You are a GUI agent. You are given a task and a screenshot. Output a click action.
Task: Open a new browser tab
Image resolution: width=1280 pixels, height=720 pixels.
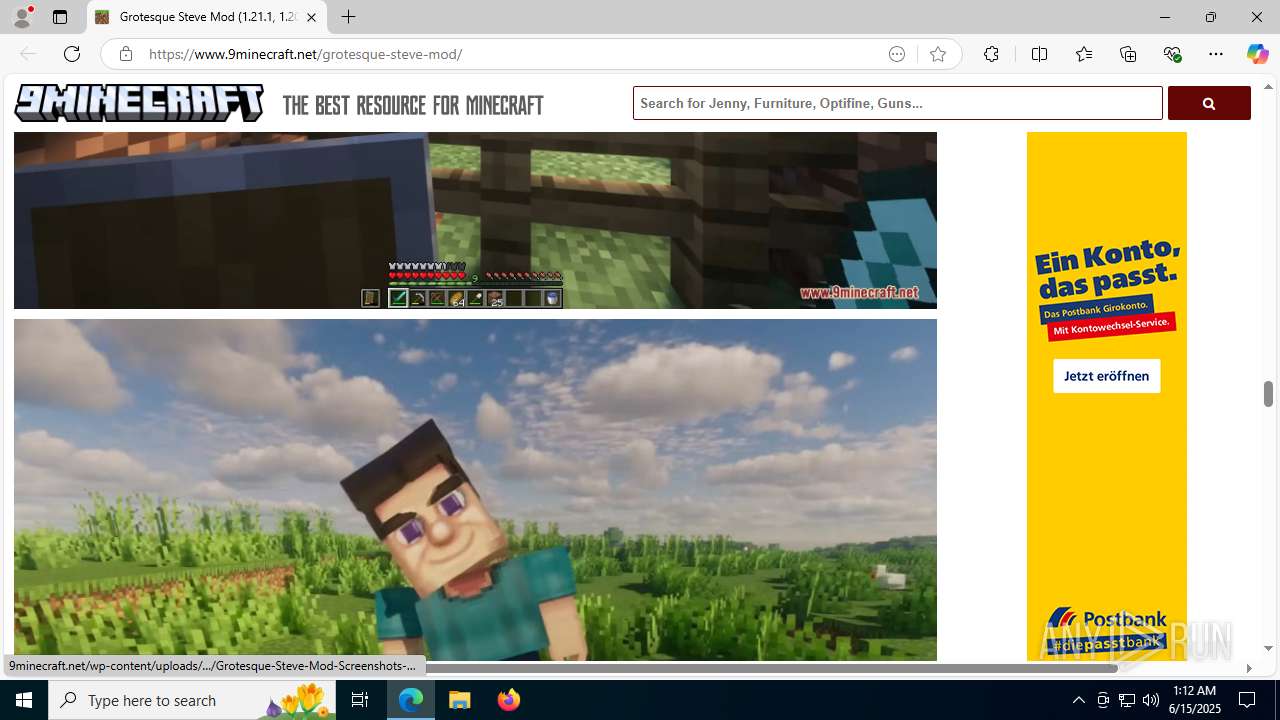click(x=348, y=17)
